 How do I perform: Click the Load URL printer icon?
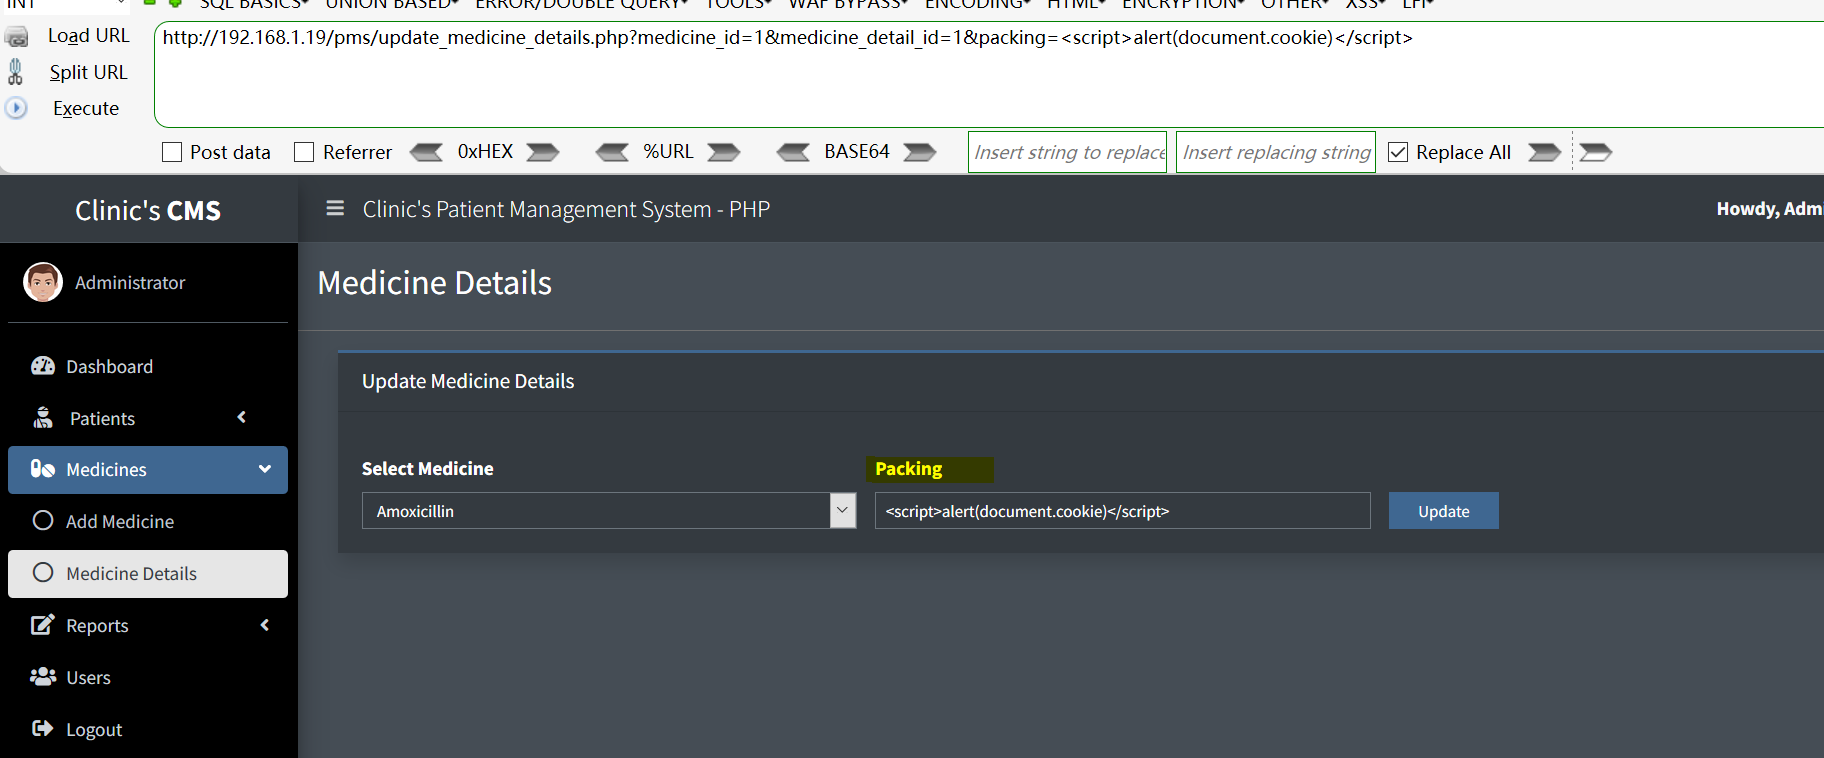point(16,37)
